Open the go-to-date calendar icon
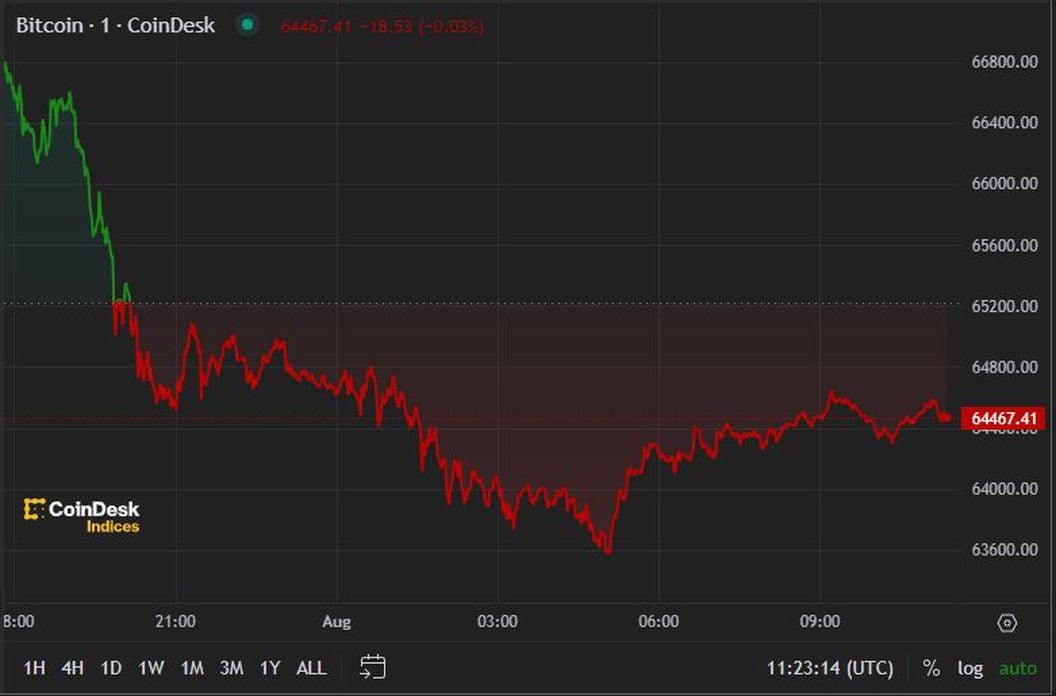The height and width of the screenshot is (696, 1056). click(x=372, y=667)
